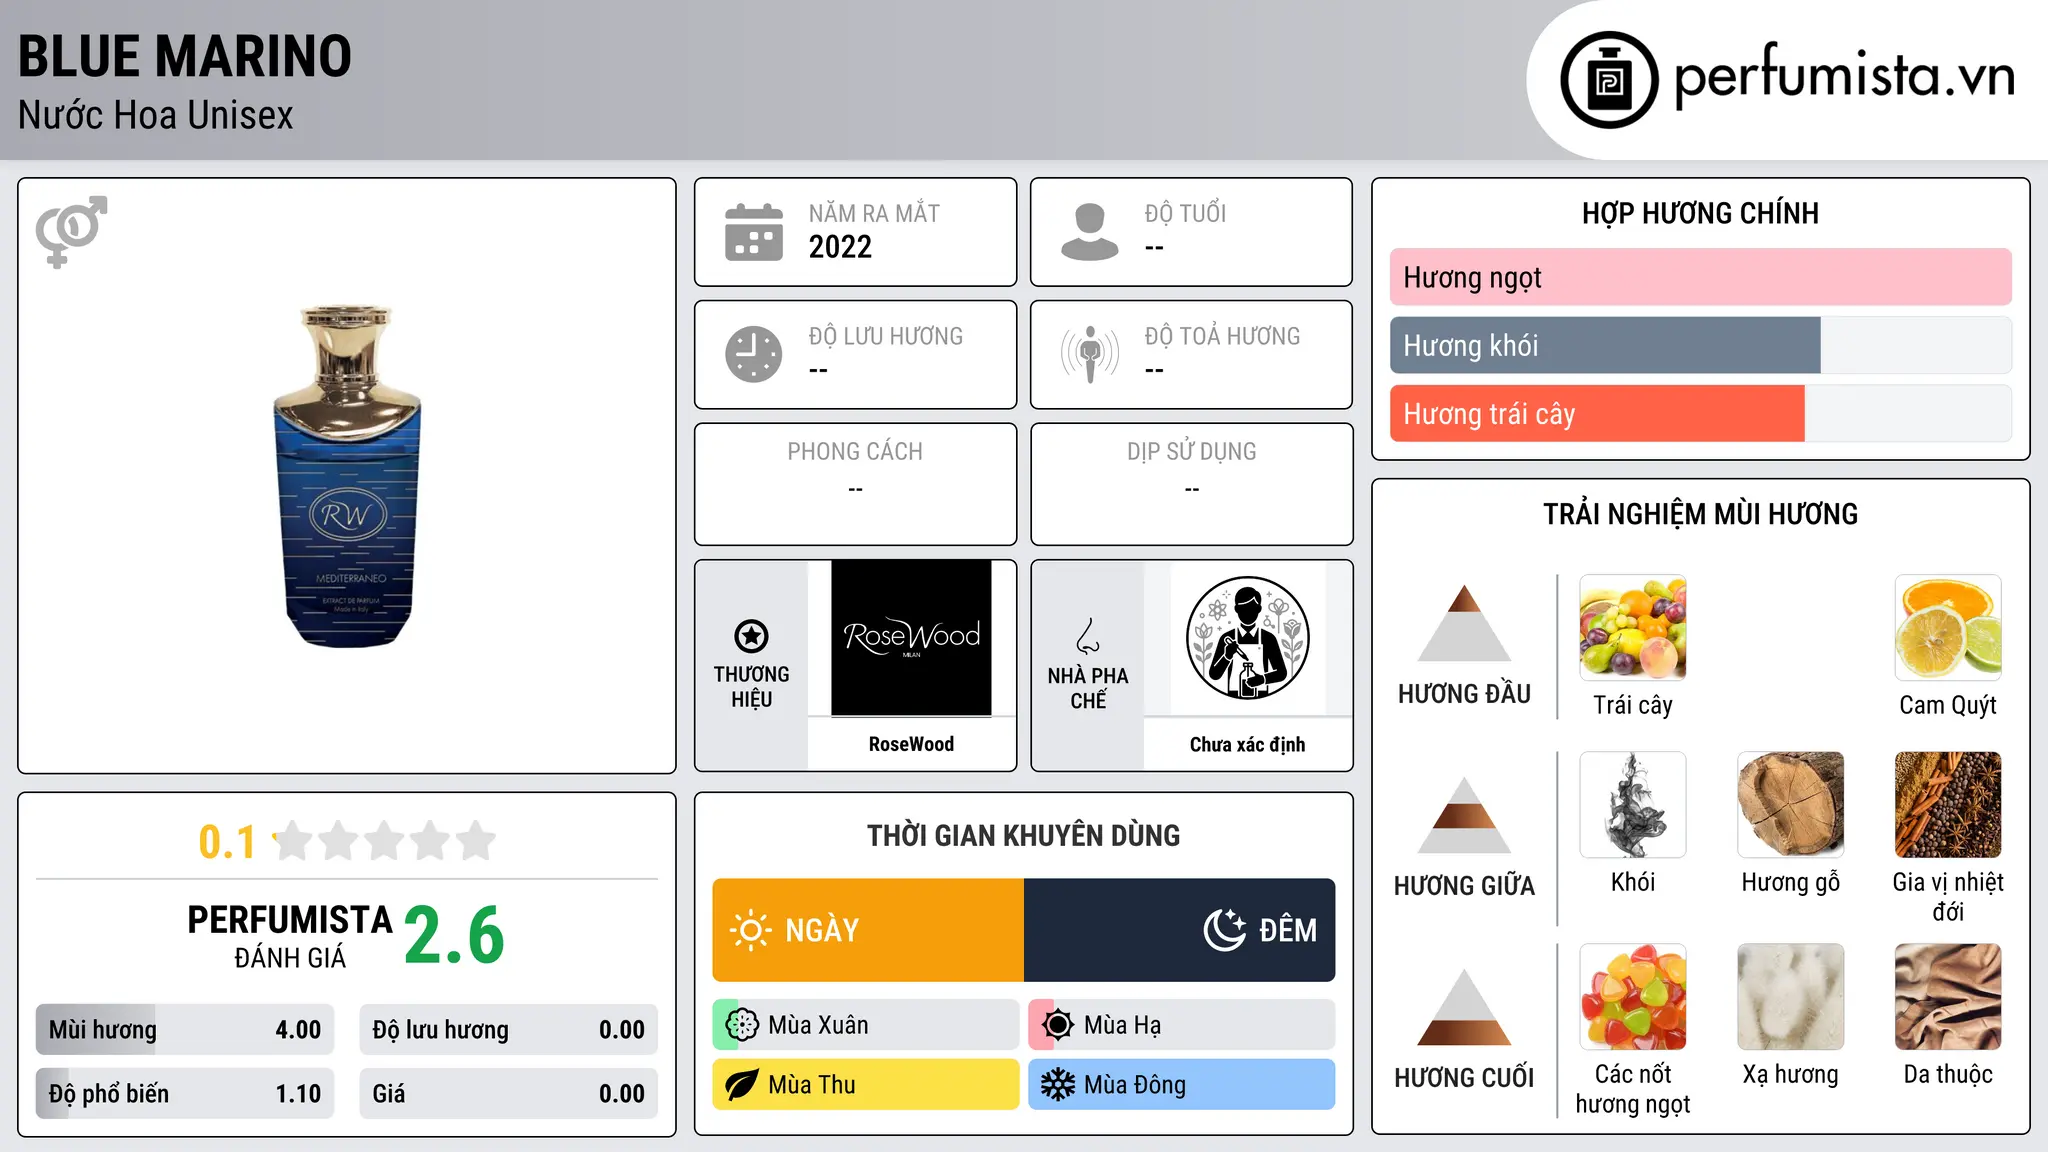Click the unisex gender symbol icon
The image size is (2048, 1152).
(71, 232)
